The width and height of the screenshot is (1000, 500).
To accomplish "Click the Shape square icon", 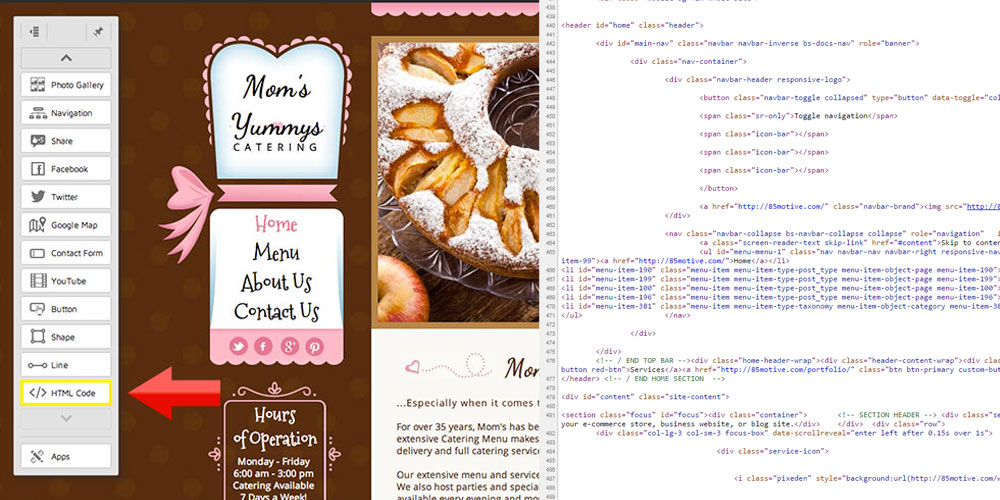I will pyautogui.click(x=38, y=337).
